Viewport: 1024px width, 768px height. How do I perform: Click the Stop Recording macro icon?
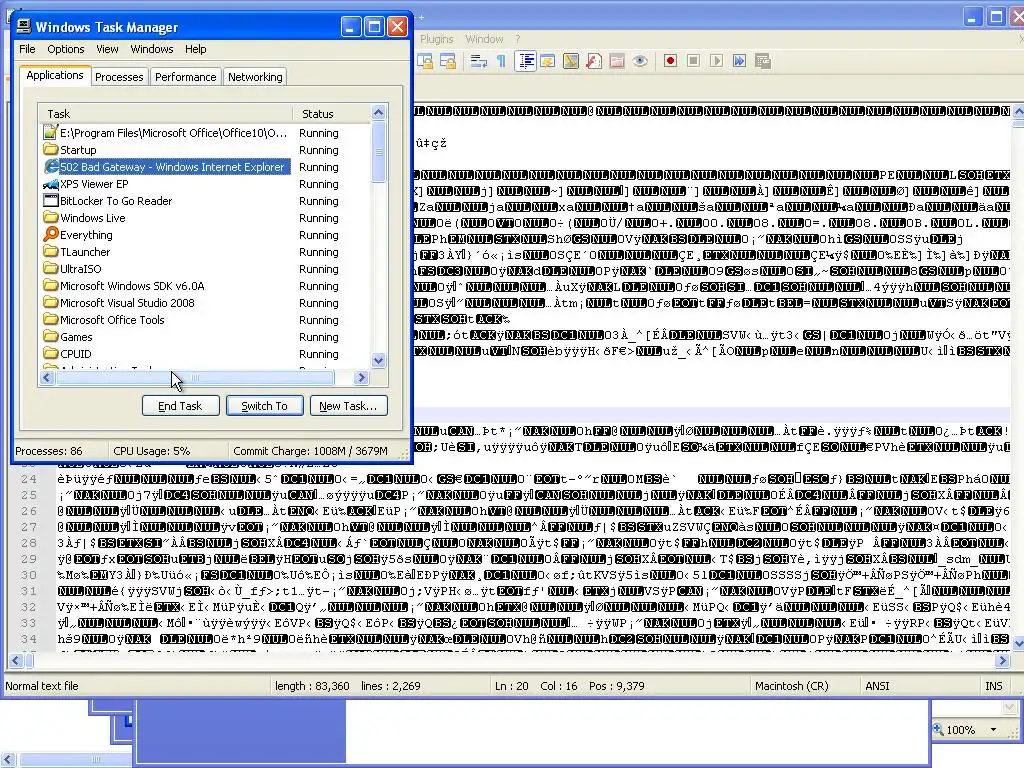coord(694,61)
